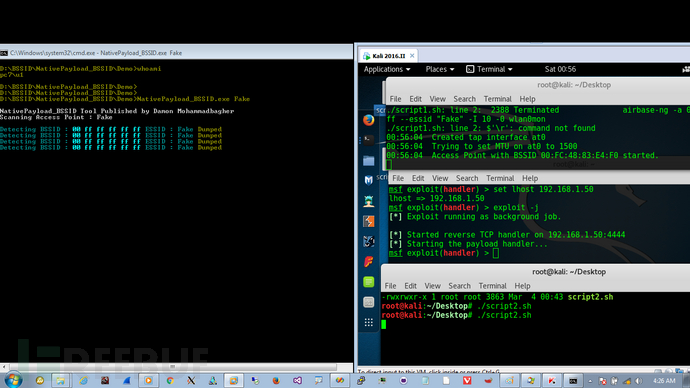Open the Places menu in Kali
Screen dimensions: 690x388
[x=440, y=69]
